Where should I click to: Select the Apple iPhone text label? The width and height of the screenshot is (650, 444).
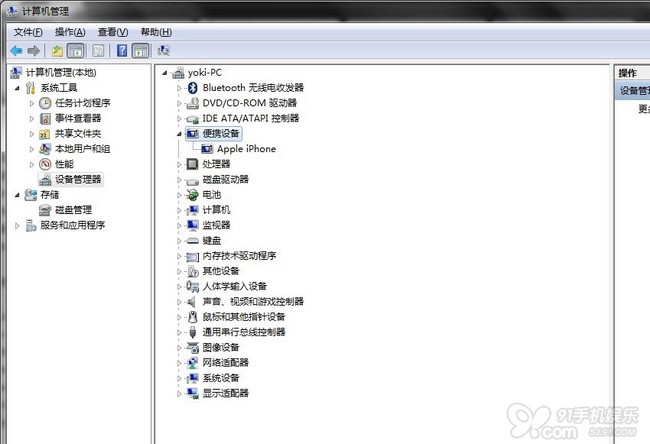pyautogui.click(x=246, y=149)
